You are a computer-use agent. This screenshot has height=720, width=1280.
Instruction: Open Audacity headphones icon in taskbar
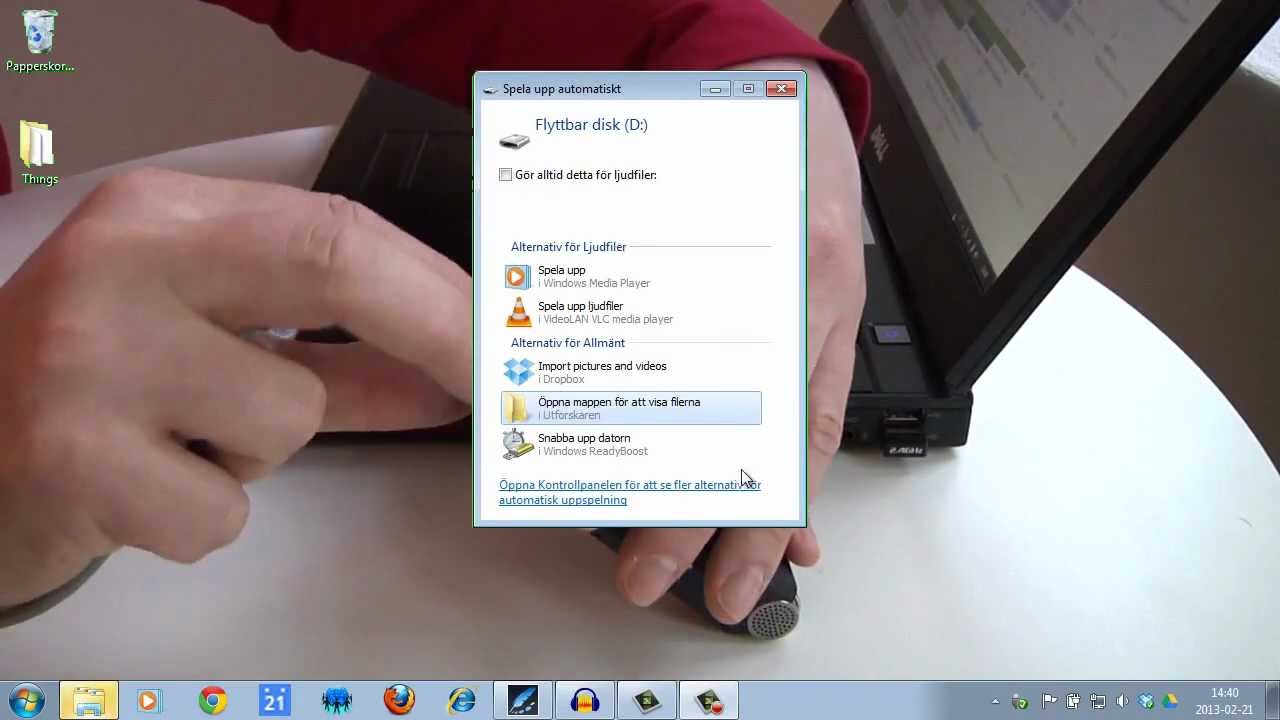pos(585,701)
